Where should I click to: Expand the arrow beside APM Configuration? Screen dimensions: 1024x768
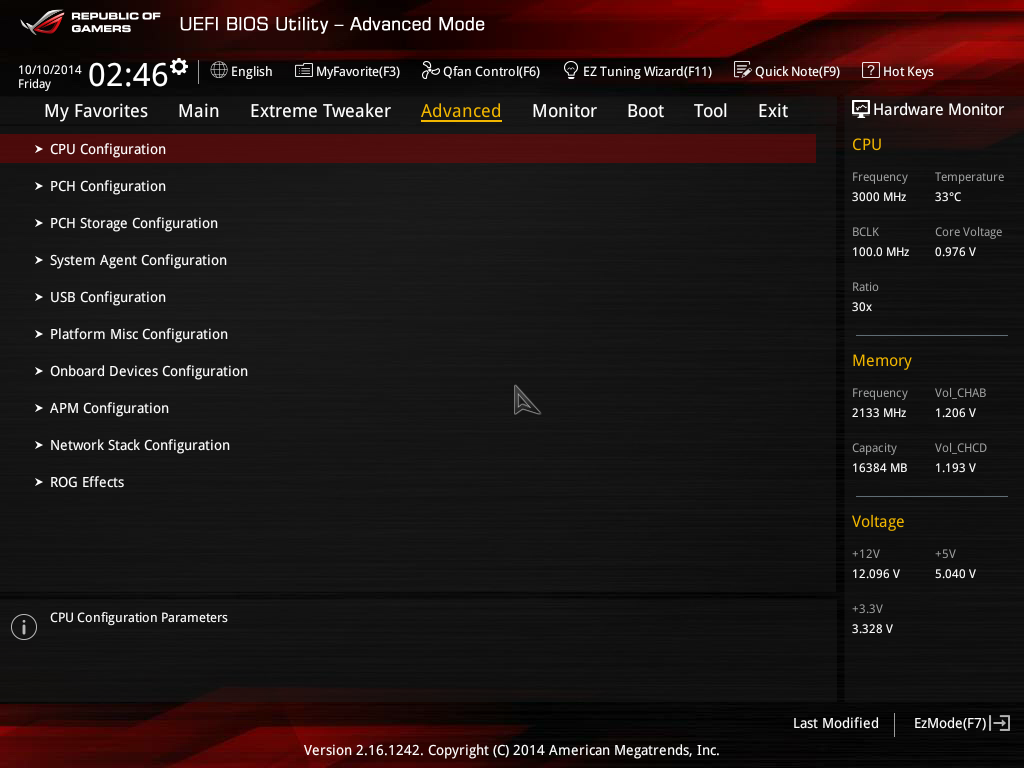click(39, 408)
